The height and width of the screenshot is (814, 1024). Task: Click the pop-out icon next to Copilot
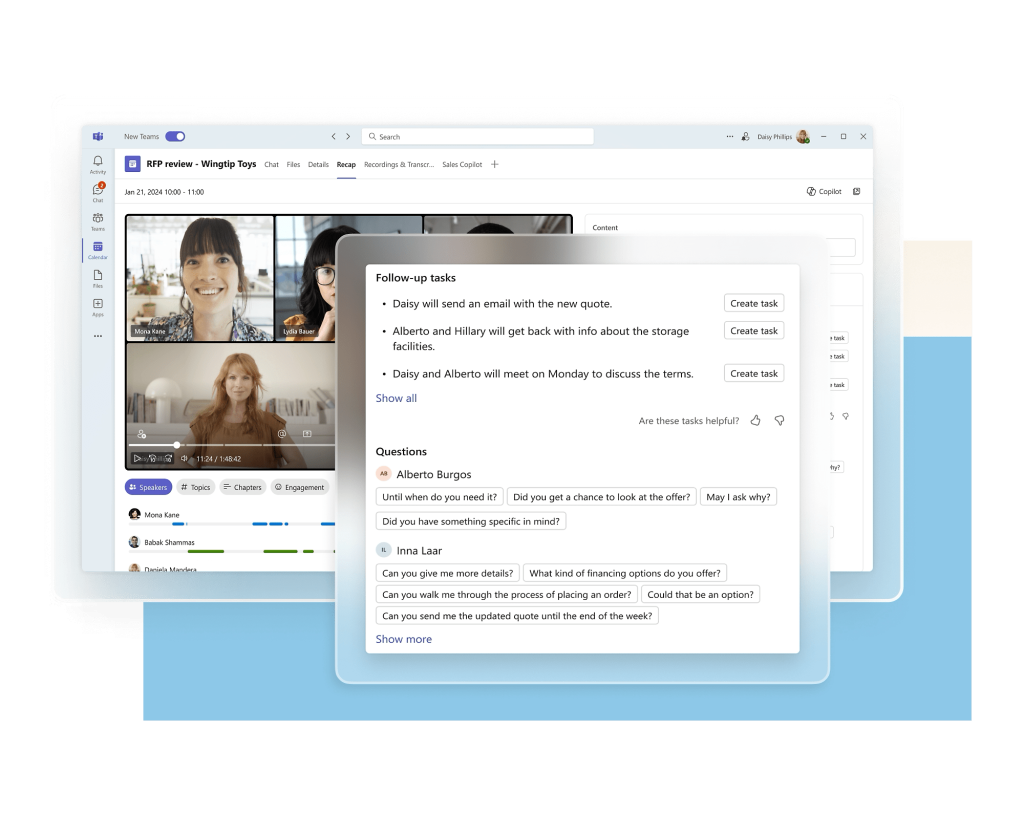[x=857, y=191]
